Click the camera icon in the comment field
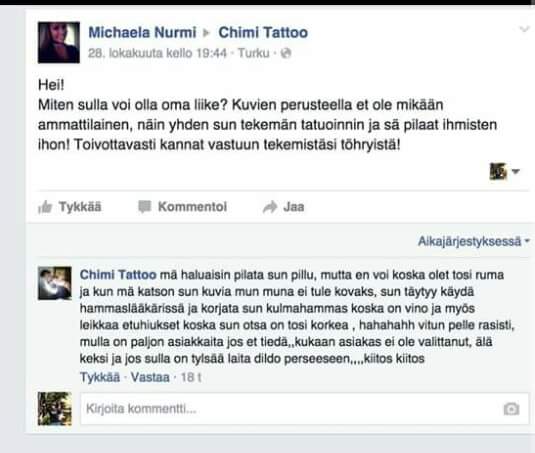This screenshot has width=535, height=453. click(x=511, y=409)
